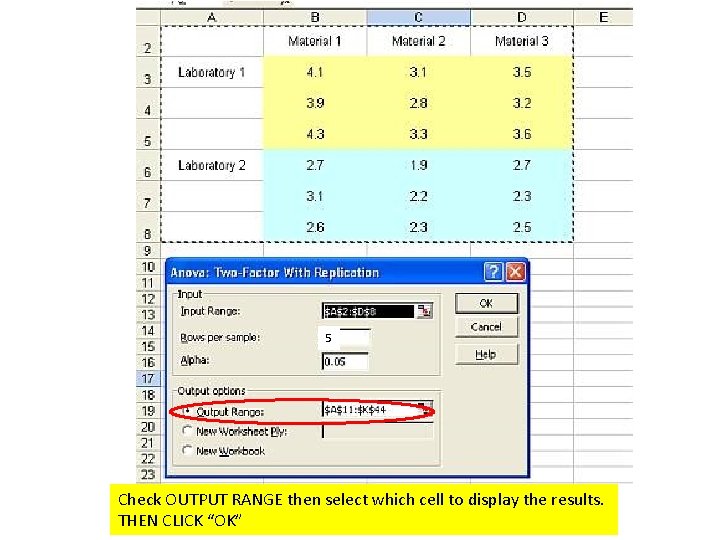Viewport: 720px width, 540px height.
Task: Select column E header
Action: pos(603,17)
